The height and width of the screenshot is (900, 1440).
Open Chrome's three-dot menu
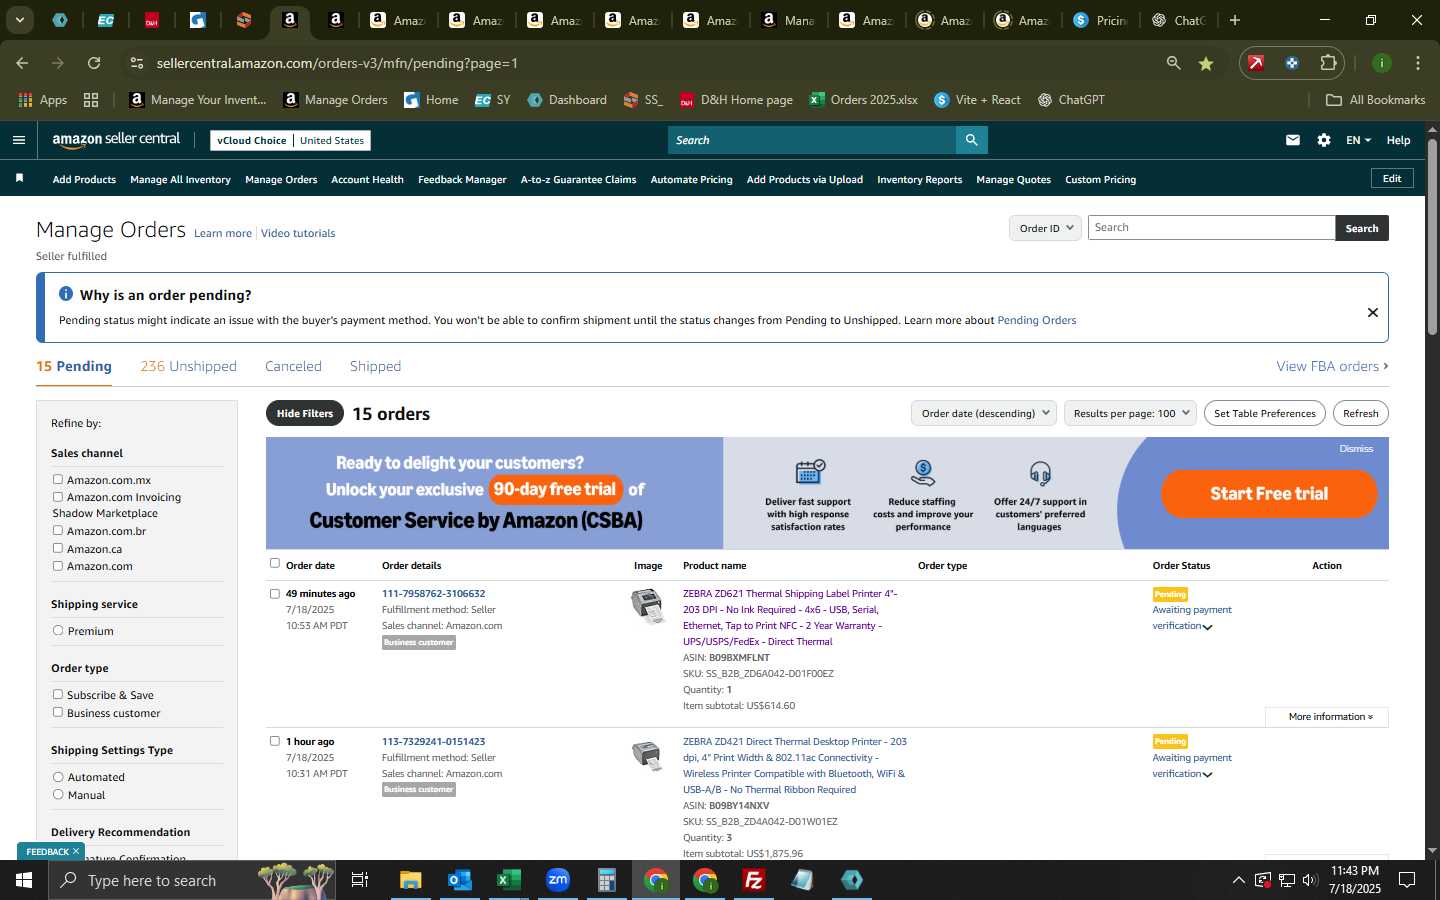coord(1417,63)
